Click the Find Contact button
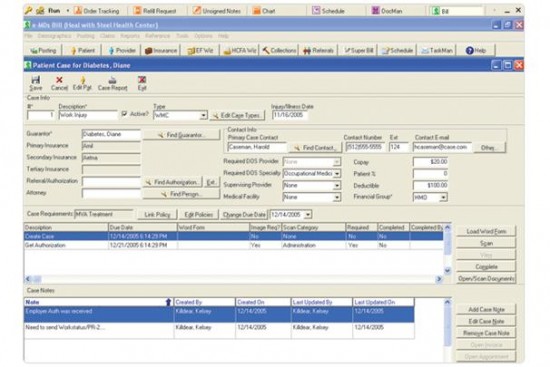The height and width of the screenshot is (367, 550). 315,148
